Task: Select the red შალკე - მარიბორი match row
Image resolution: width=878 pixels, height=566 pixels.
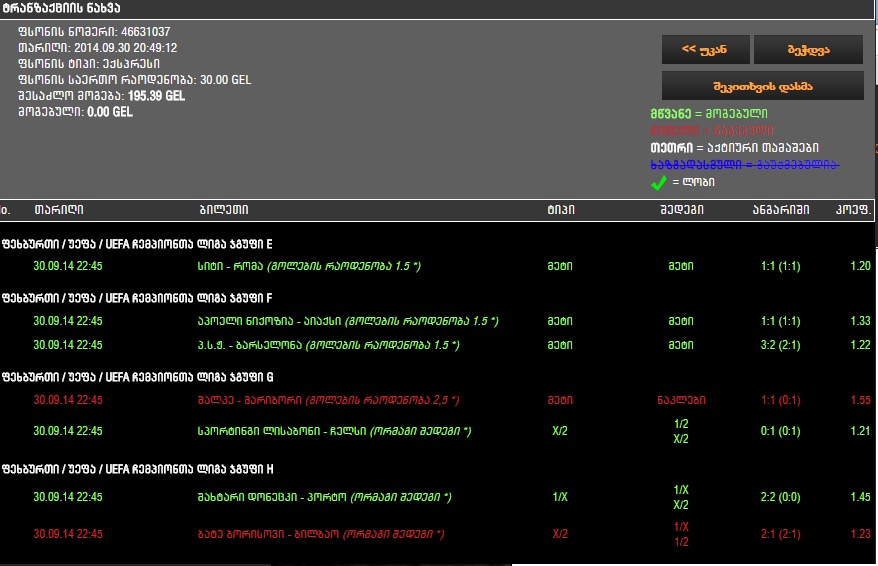Action: pos(437,400)
